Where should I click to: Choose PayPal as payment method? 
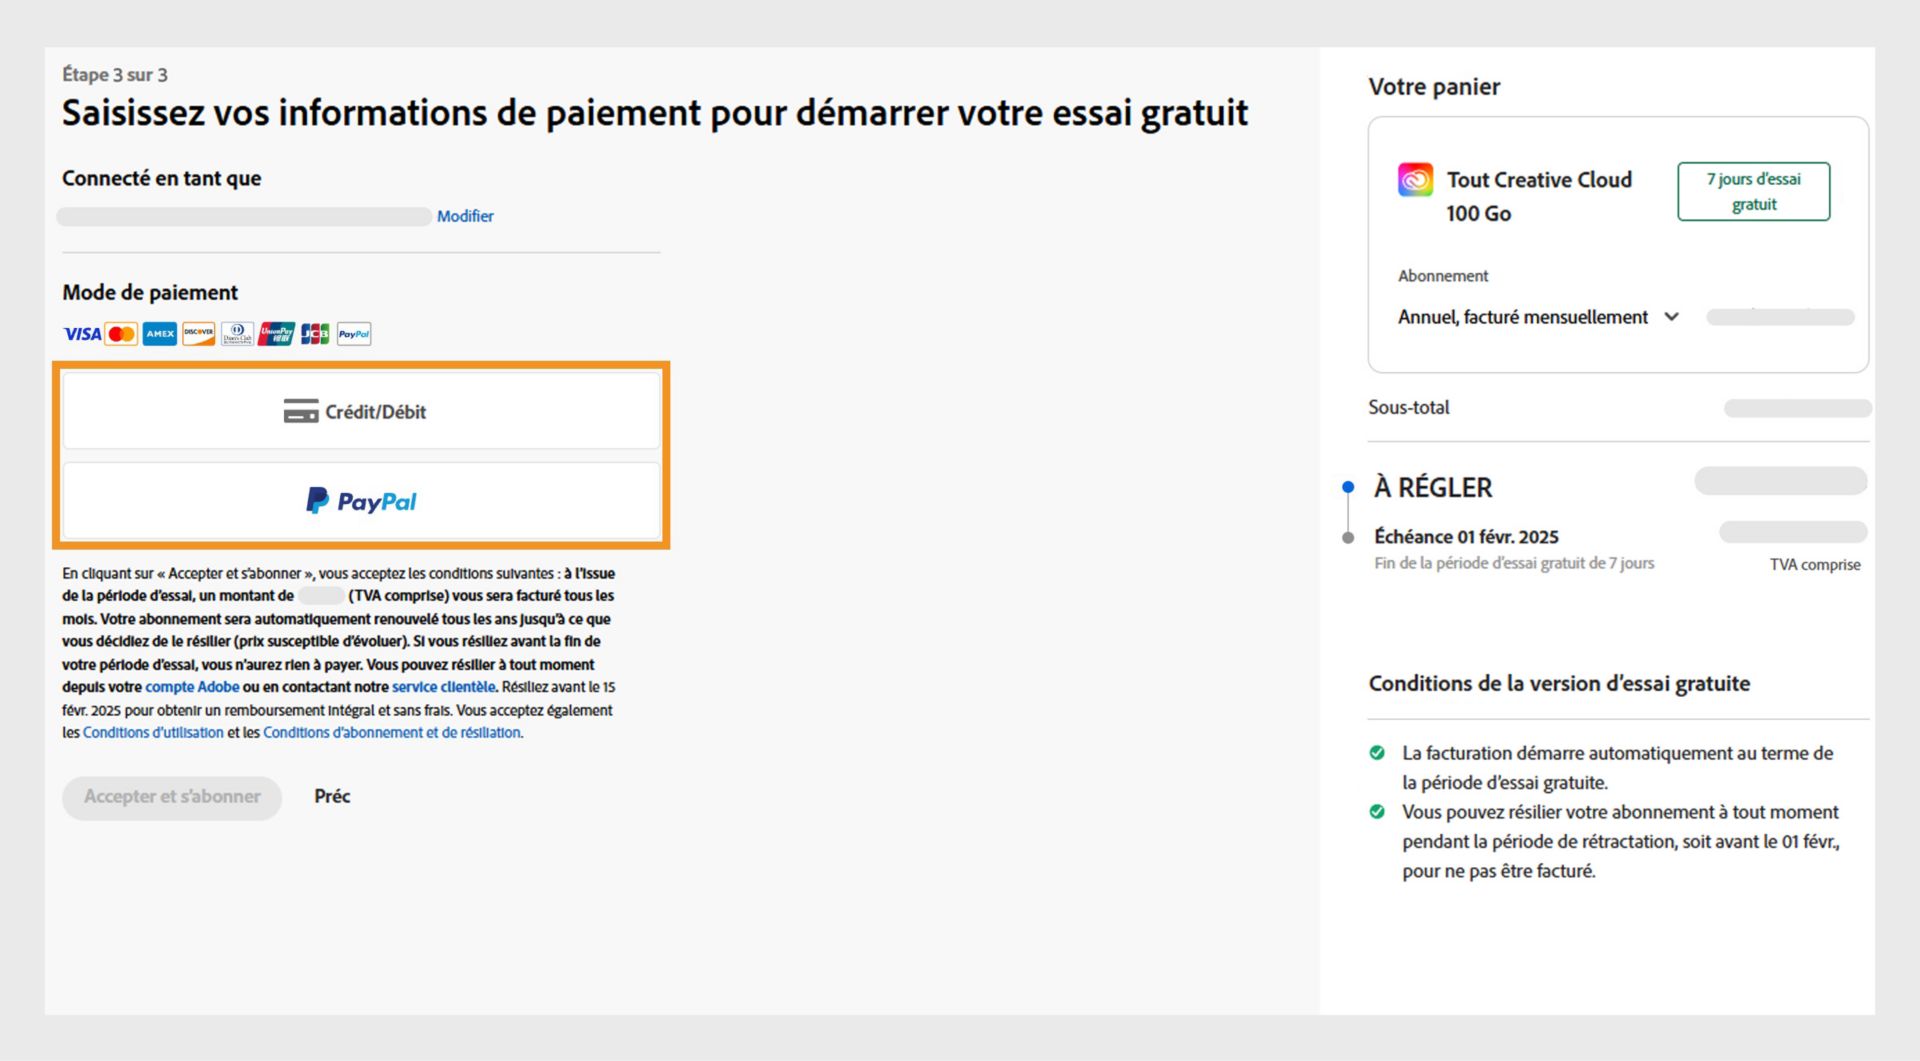coord(362,501)
